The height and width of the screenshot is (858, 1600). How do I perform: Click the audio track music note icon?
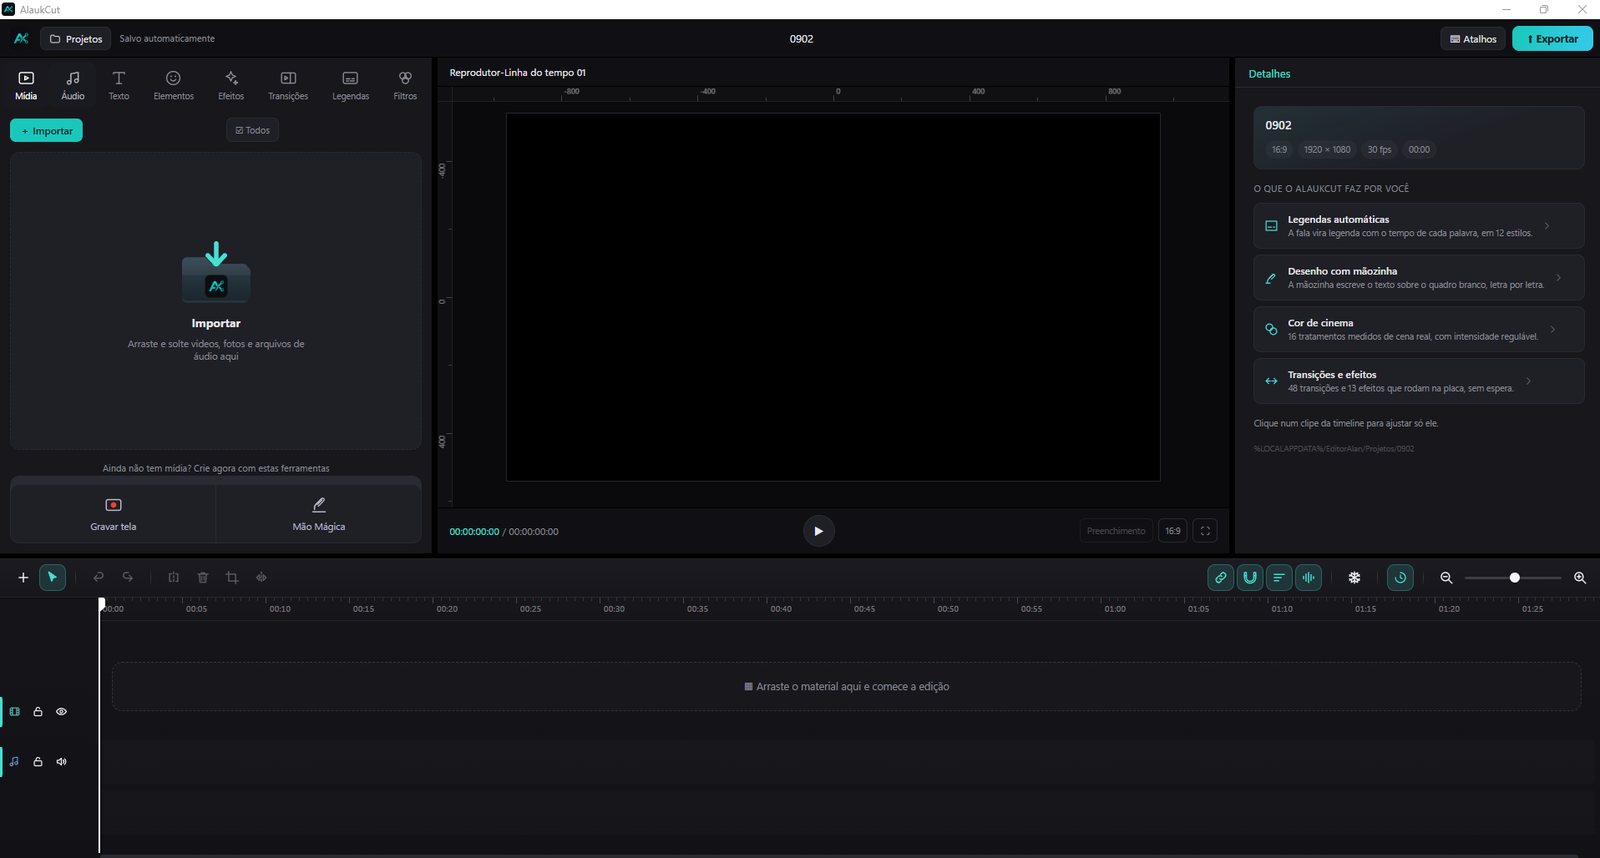(14, 761)
